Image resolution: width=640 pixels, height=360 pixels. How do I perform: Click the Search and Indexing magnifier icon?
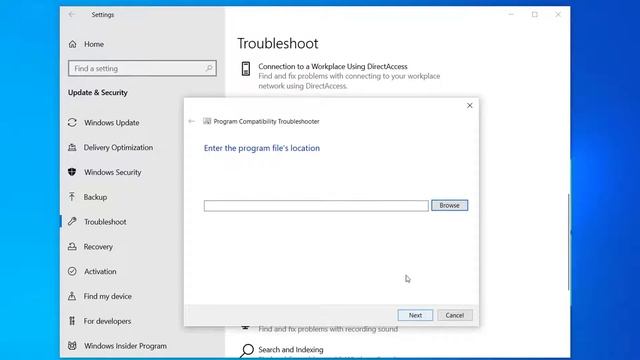[247, 350]
